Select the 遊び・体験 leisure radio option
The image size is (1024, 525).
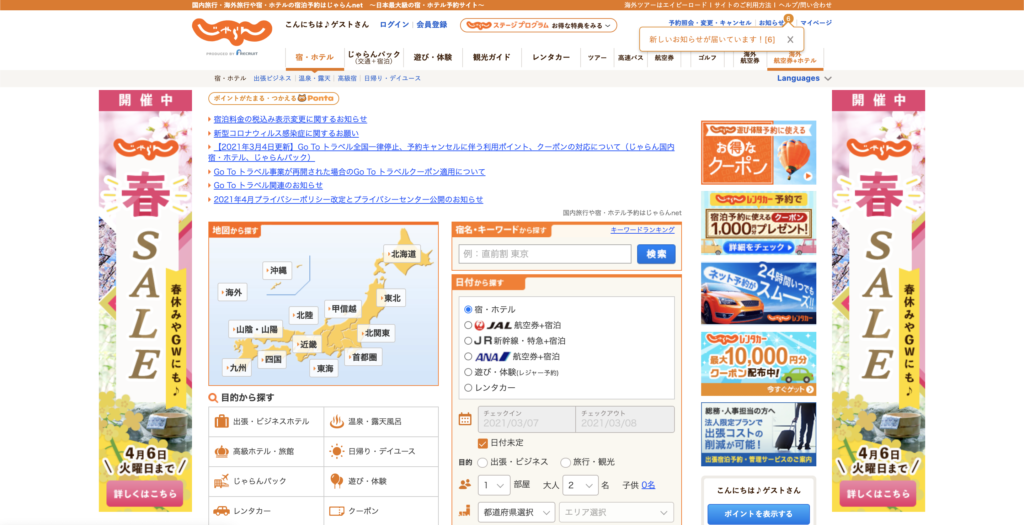click(x=468, y=372)
